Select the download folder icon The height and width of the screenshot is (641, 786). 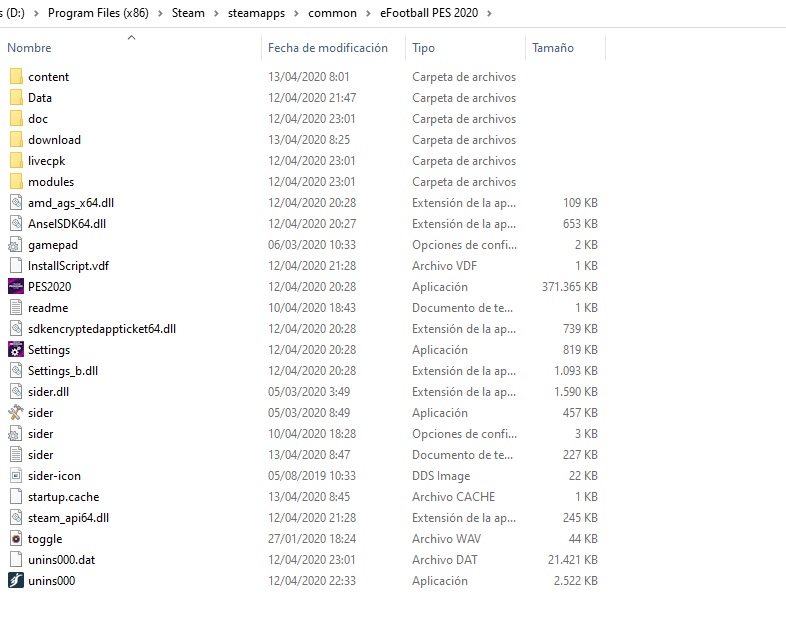[x=16, y=140]
